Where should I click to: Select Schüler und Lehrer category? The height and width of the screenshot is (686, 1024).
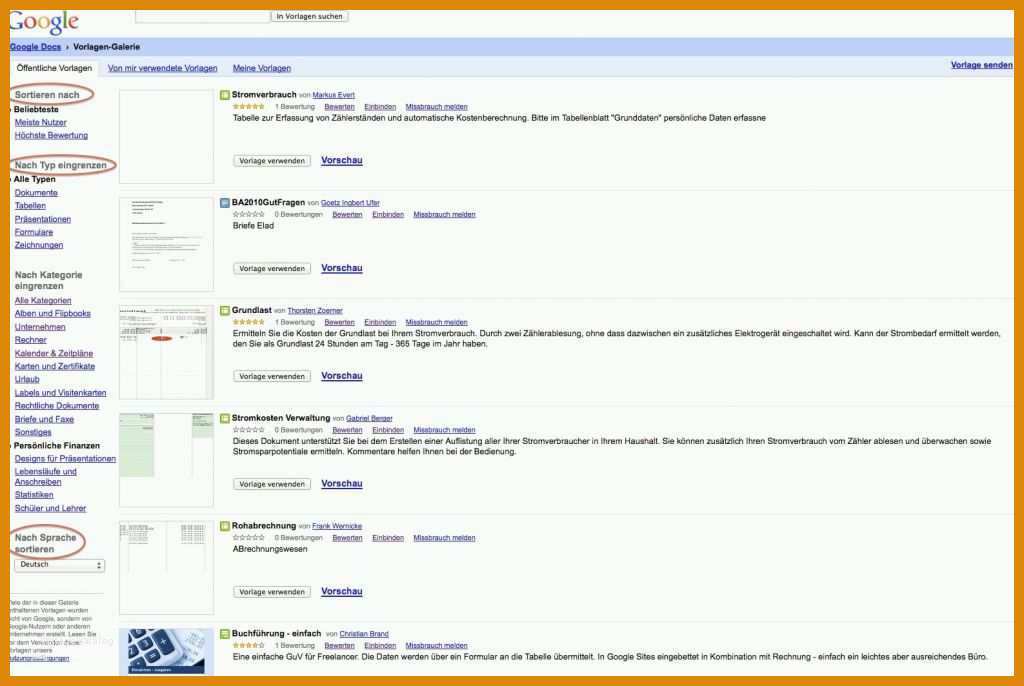pyautogui.click(x=50, y=508)
